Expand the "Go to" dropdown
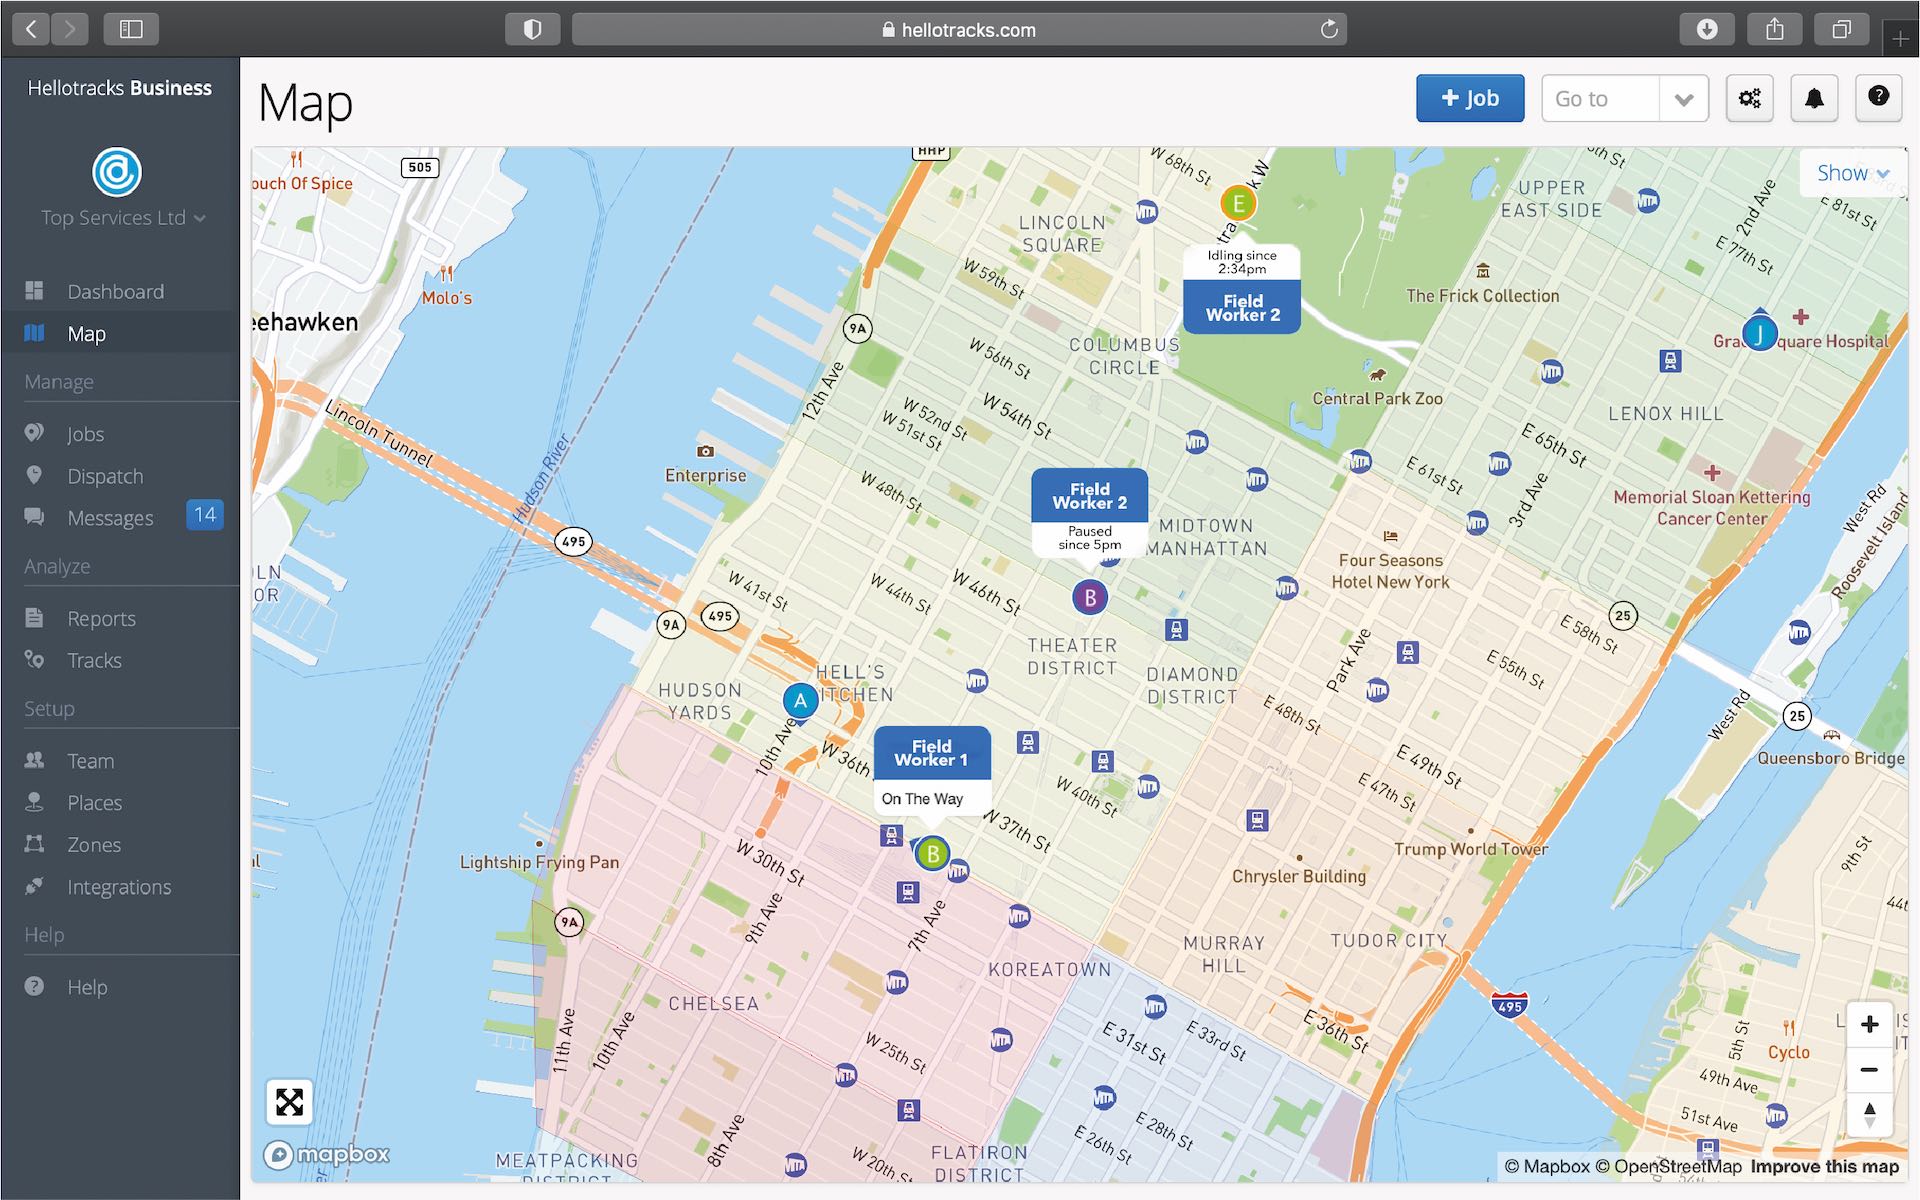Viewport: 1920px width, 1200px height. coord(1683,98)
